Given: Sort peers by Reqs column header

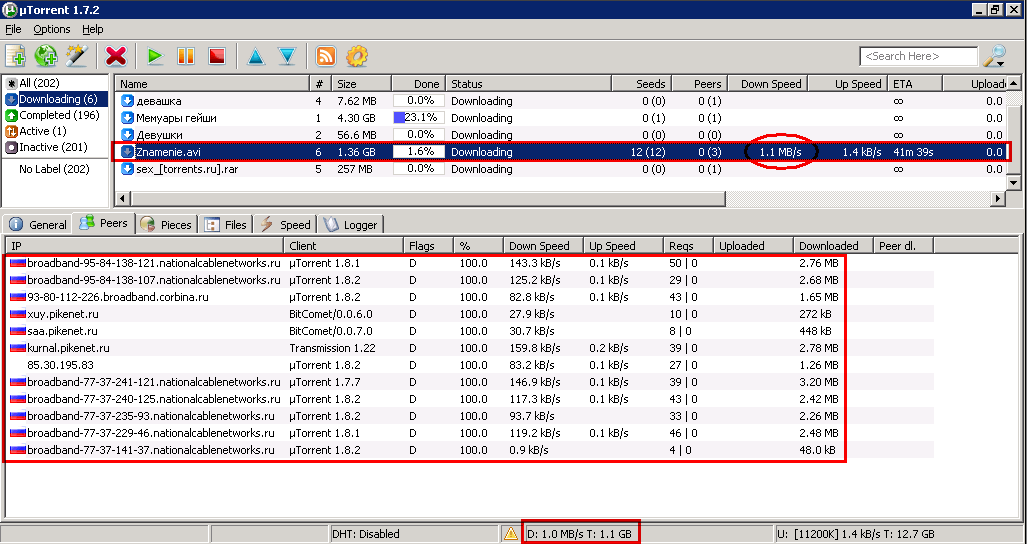Looking at the screenshot, I should [x=688, y=246].
